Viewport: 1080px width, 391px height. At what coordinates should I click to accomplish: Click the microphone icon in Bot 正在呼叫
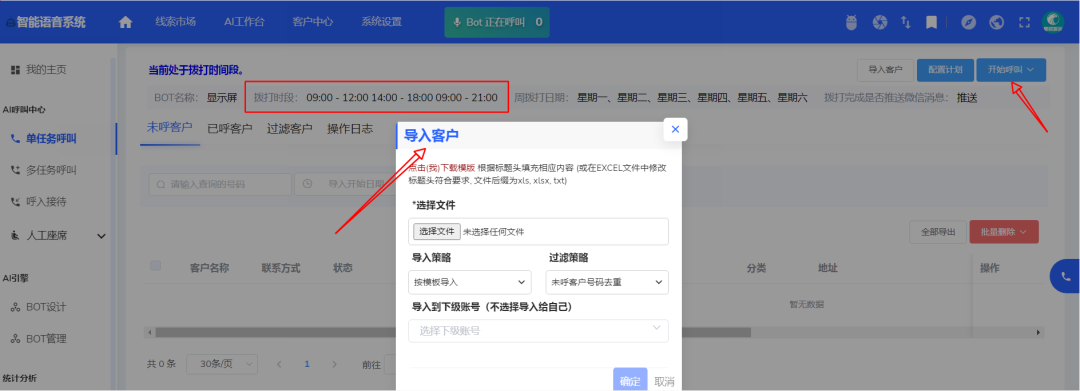[x=456, y=23]
